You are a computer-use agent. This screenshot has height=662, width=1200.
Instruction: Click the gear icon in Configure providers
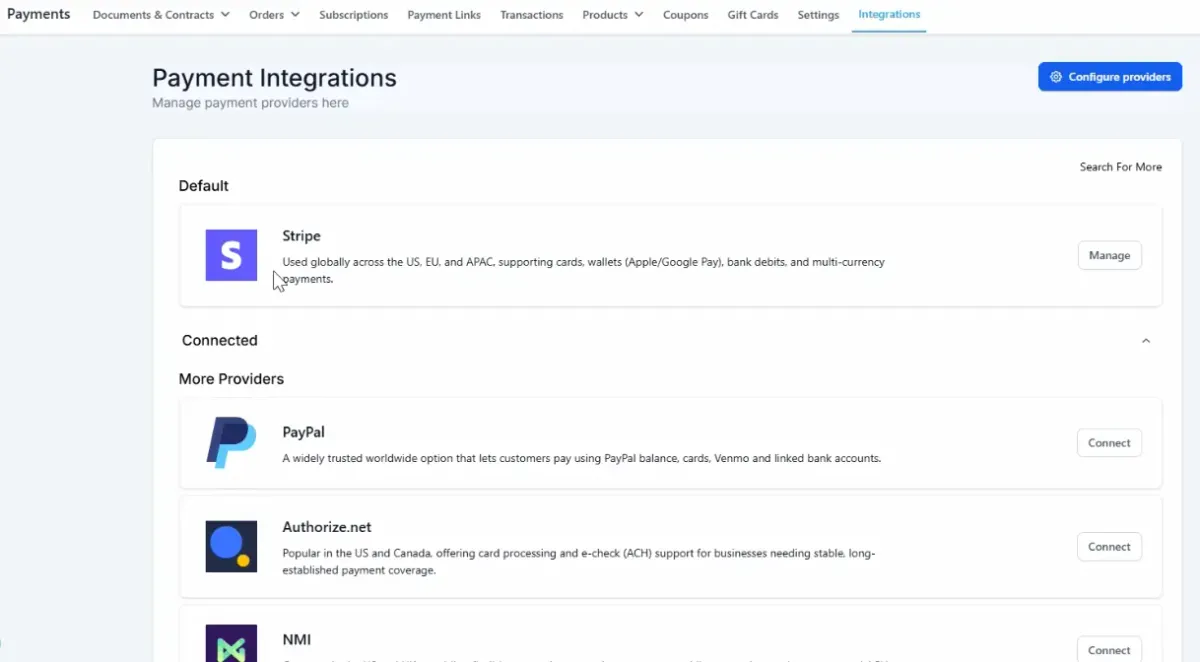point(1056,77)
